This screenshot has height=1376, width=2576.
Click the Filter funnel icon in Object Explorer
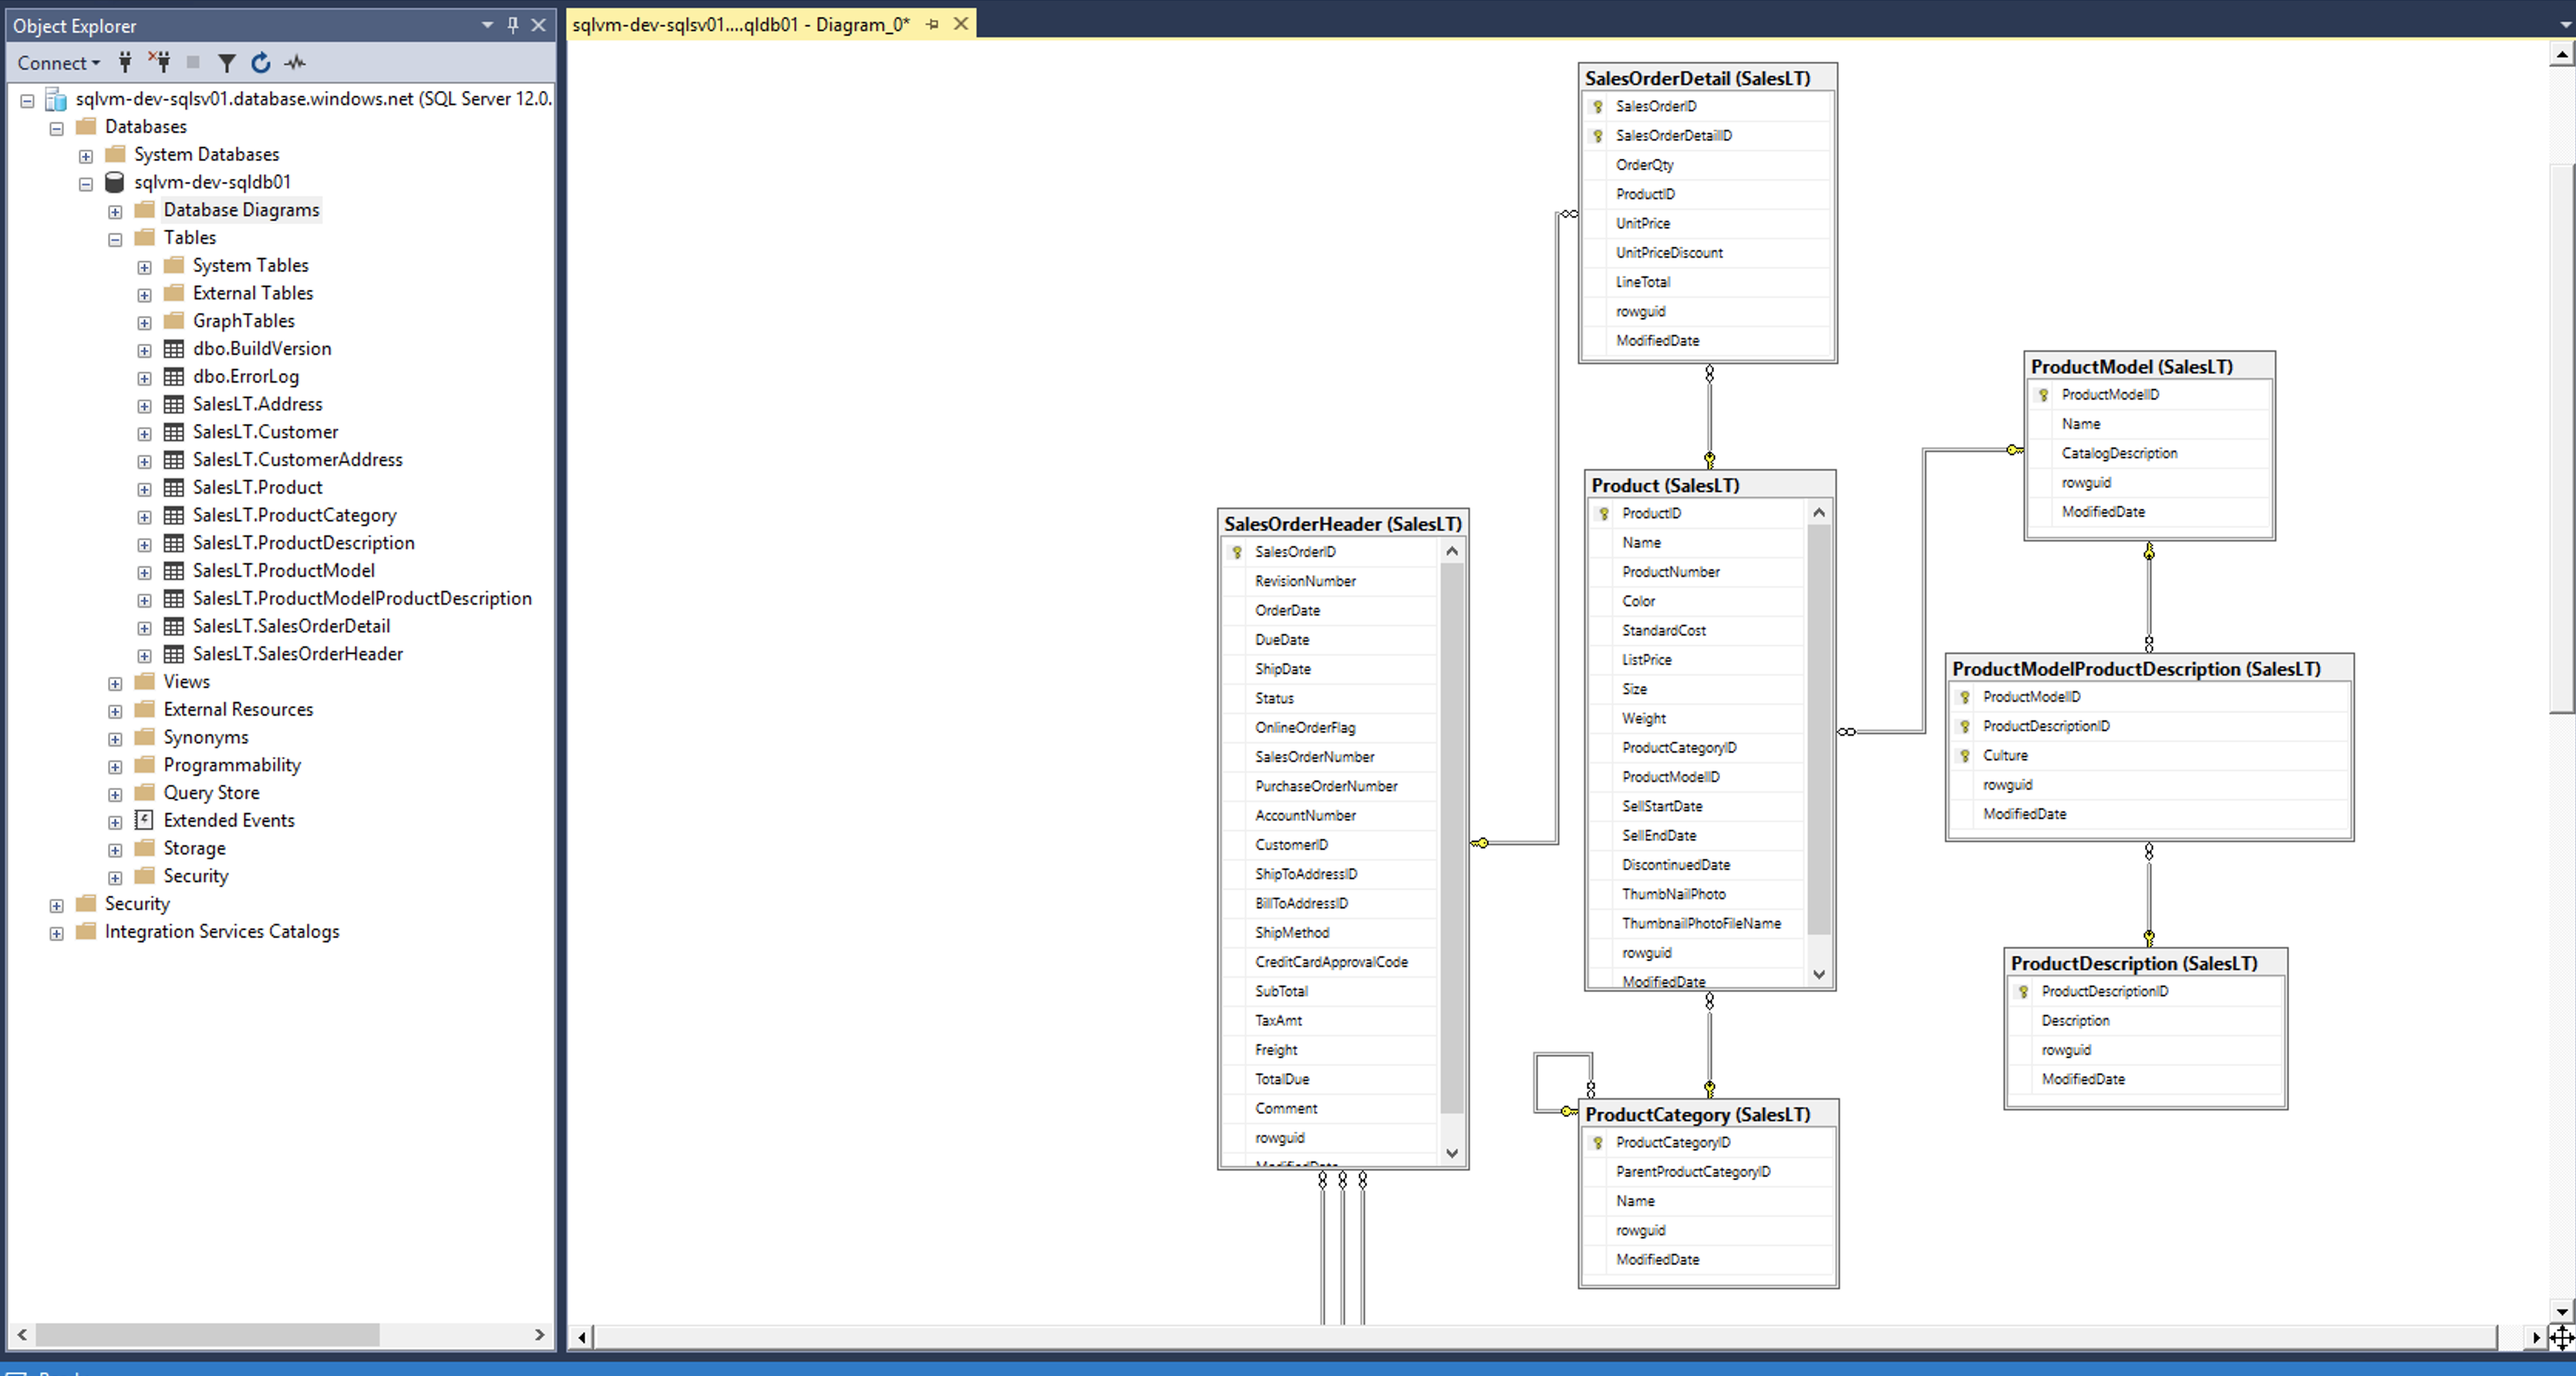[x=227, y=63]
